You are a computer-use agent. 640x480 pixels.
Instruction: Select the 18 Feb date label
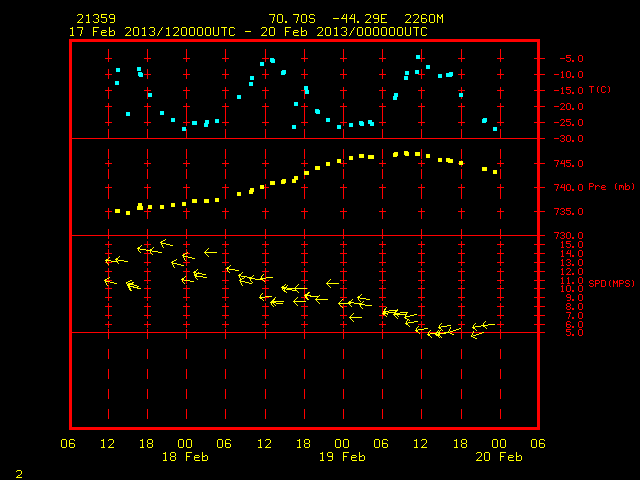click(x=185, y=457)
